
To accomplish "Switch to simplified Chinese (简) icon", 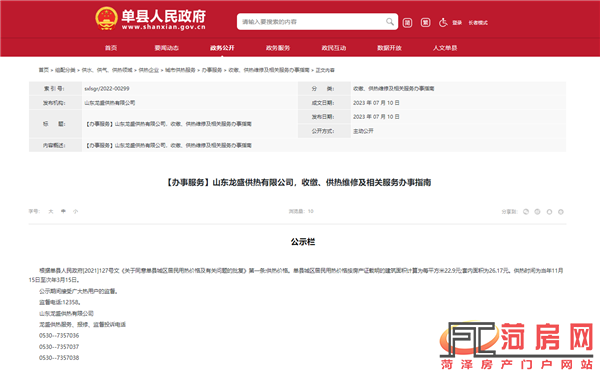I will tap(407, 23).
